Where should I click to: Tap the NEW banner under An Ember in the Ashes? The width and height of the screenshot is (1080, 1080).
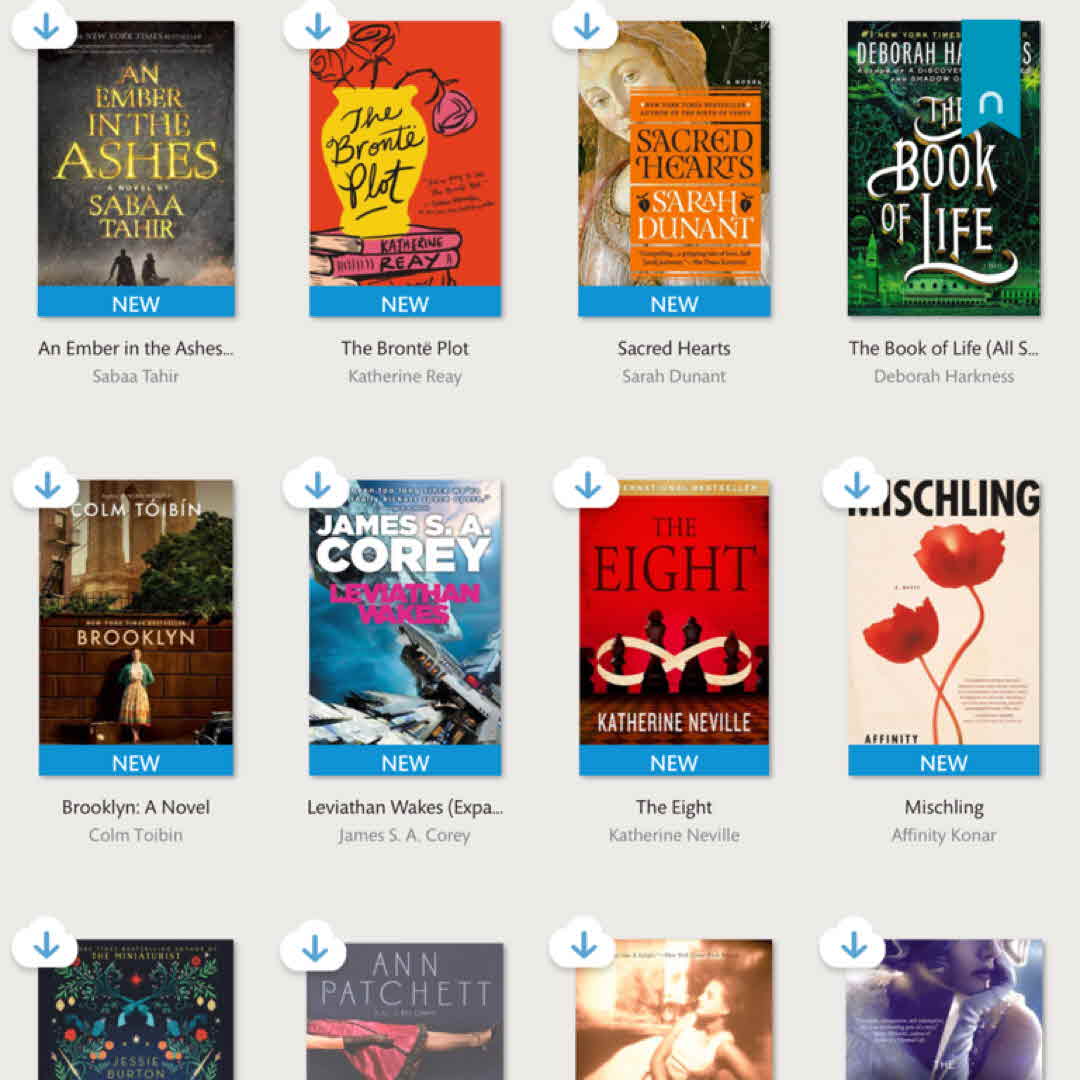[x=136, y=302]
